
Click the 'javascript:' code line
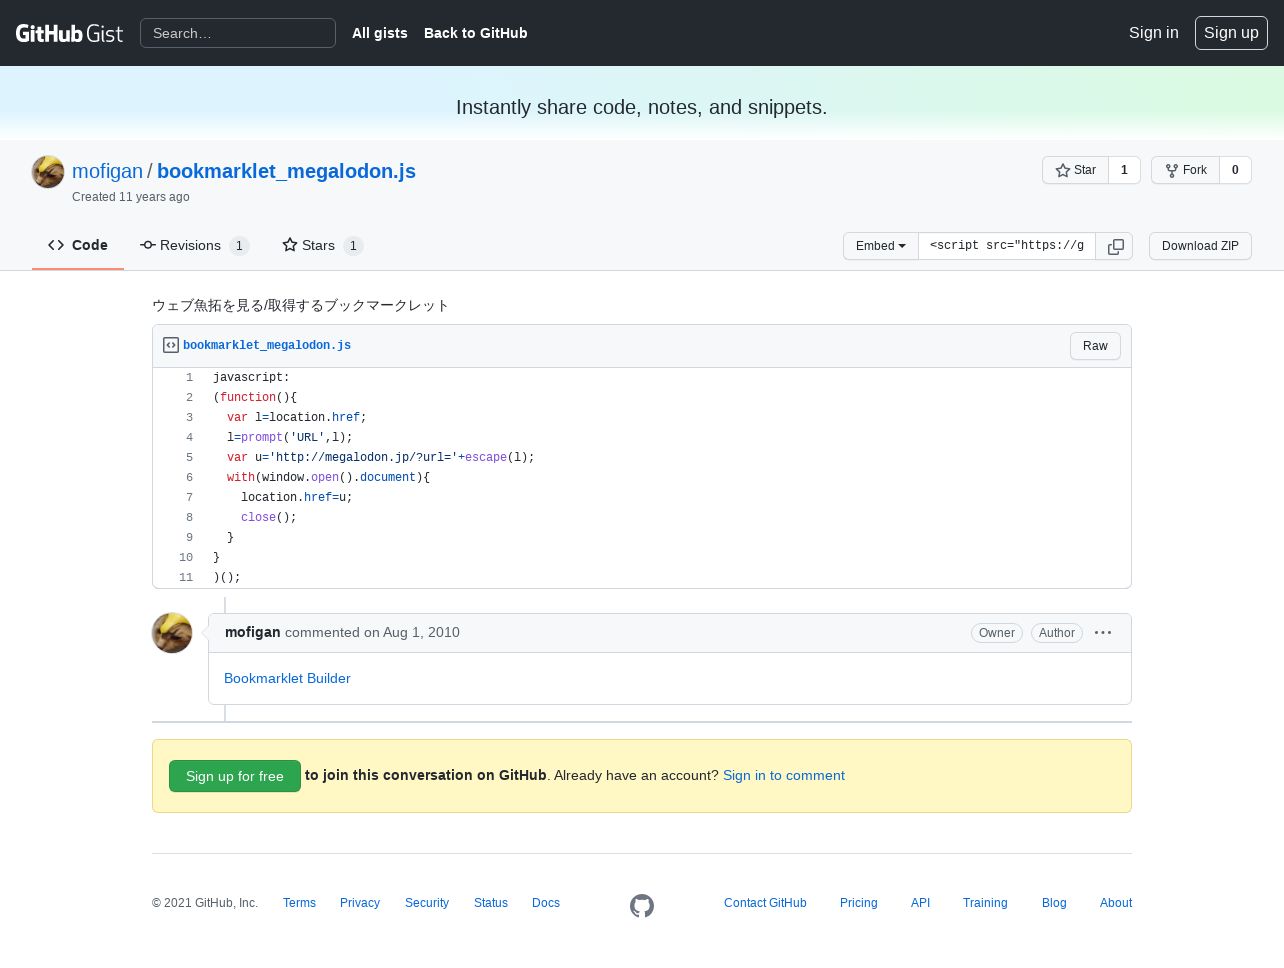tap(251, 378)
